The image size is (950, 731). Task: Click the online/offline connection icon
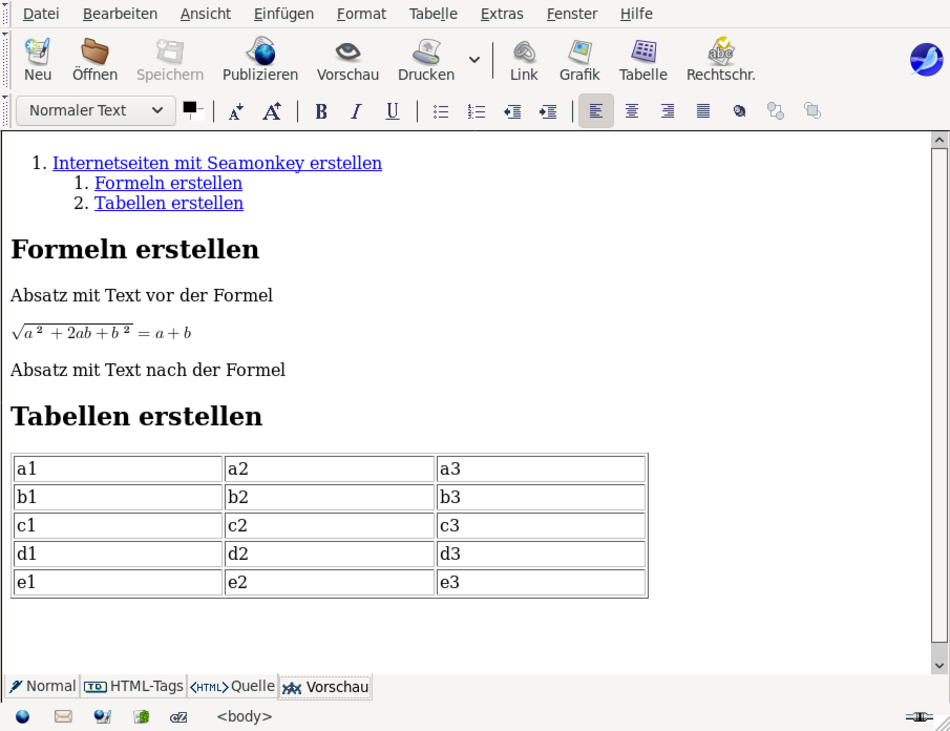(x=919, y=717)
